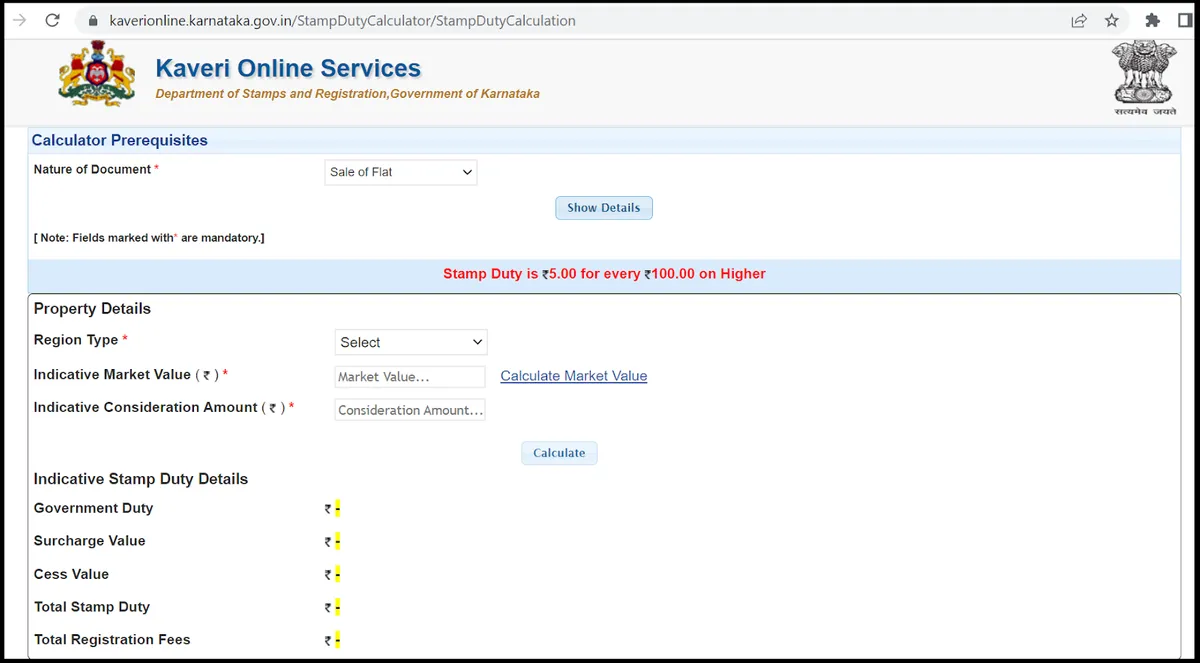Click the Calculator Prerequisites section header
This screenshot has width=1200, height=663.
coord(120,141)
